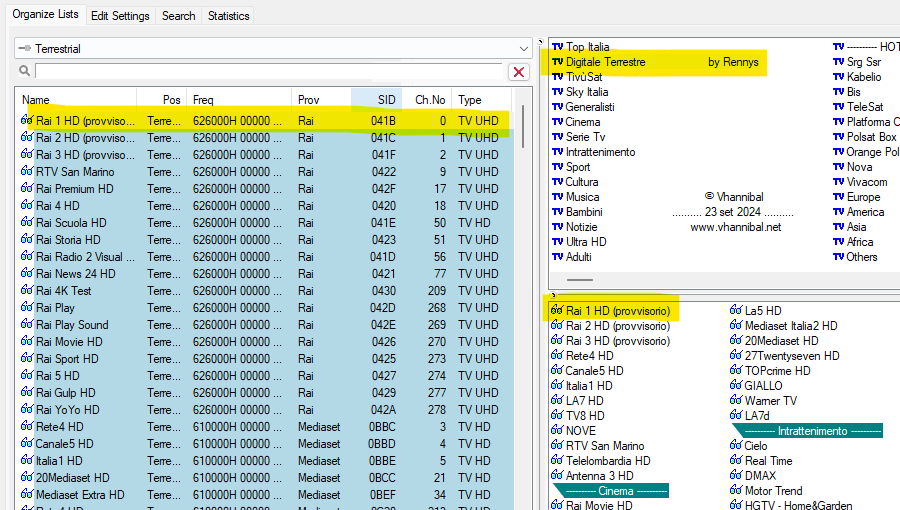Screen dimensions: 900x510
Task: Click the channel icon of Rai Scuola HD row
Action: (x=27, y=222)
